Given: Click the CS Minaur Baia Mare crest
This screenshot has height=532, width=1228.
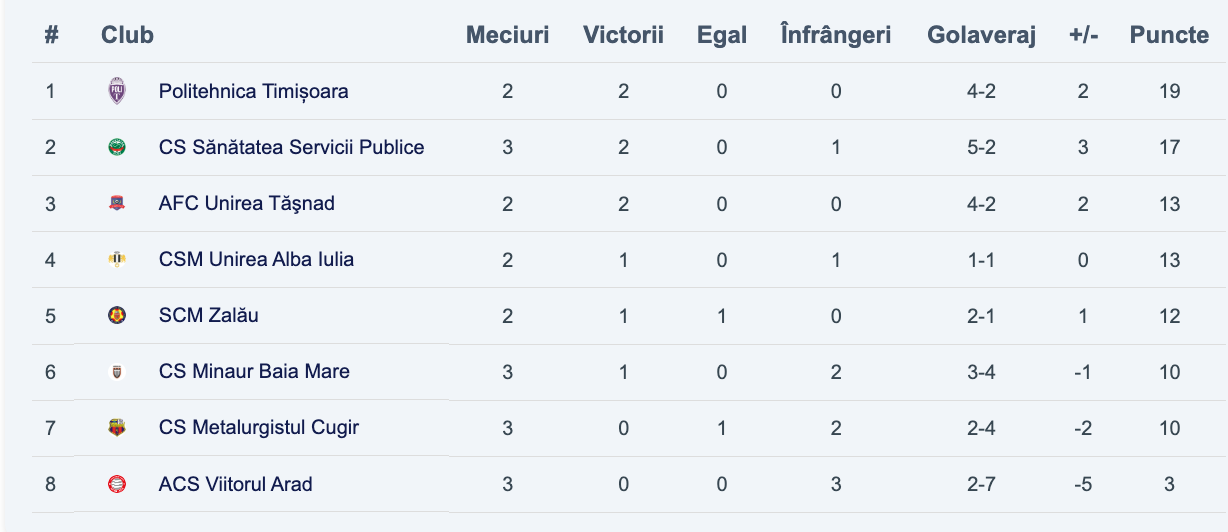Looking at the screenshot, I should 117,371.
